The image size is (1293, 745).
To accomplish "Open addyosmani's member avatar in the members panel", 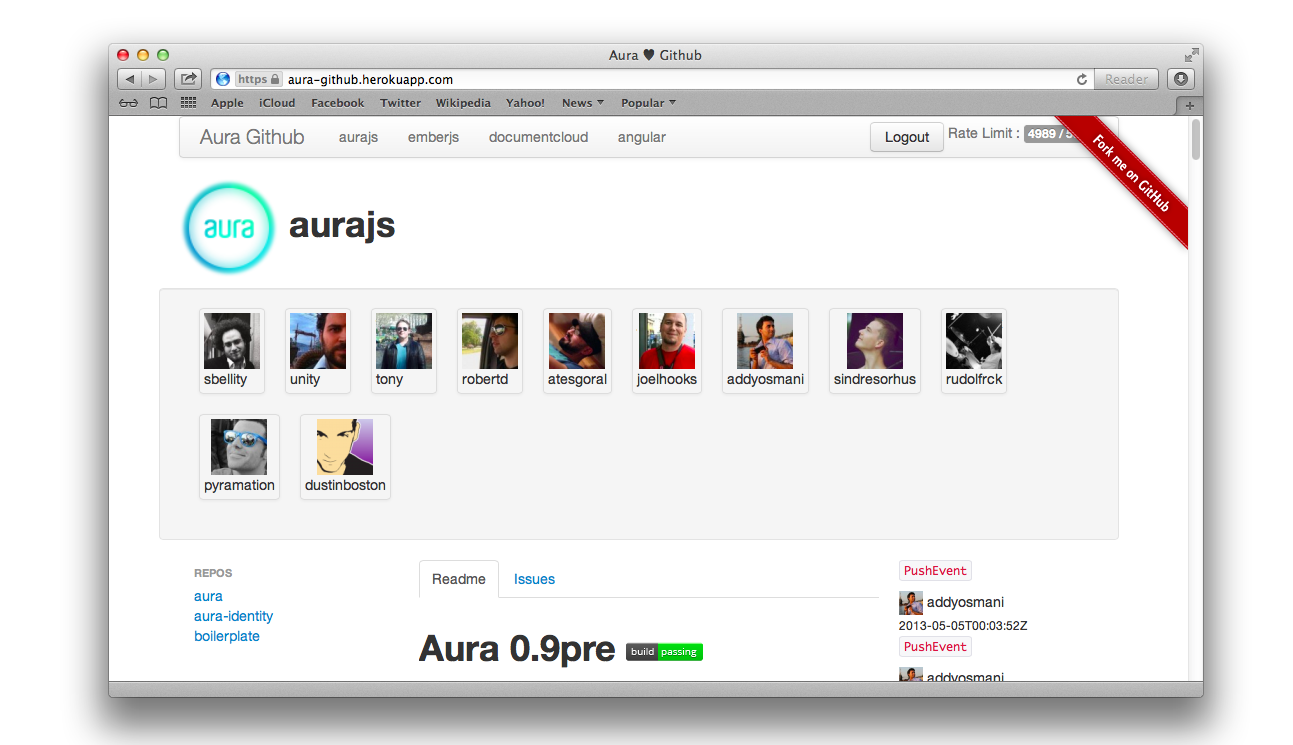I will tap(765, 341).
